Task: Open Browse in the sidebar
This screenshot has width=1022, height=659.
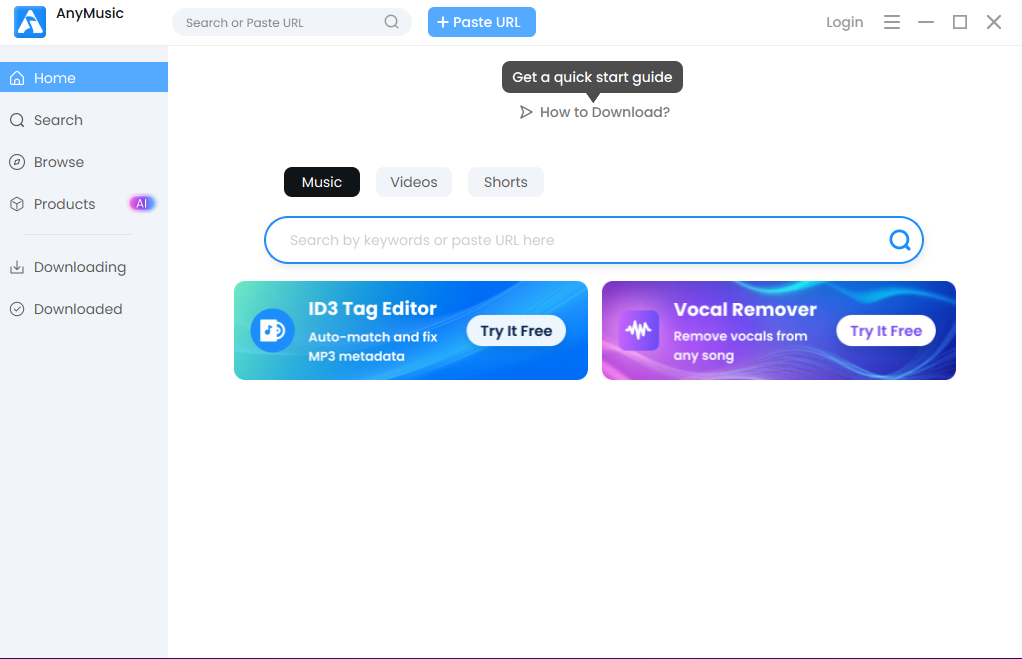Action: pyautogui.click(x=84, y=162)
